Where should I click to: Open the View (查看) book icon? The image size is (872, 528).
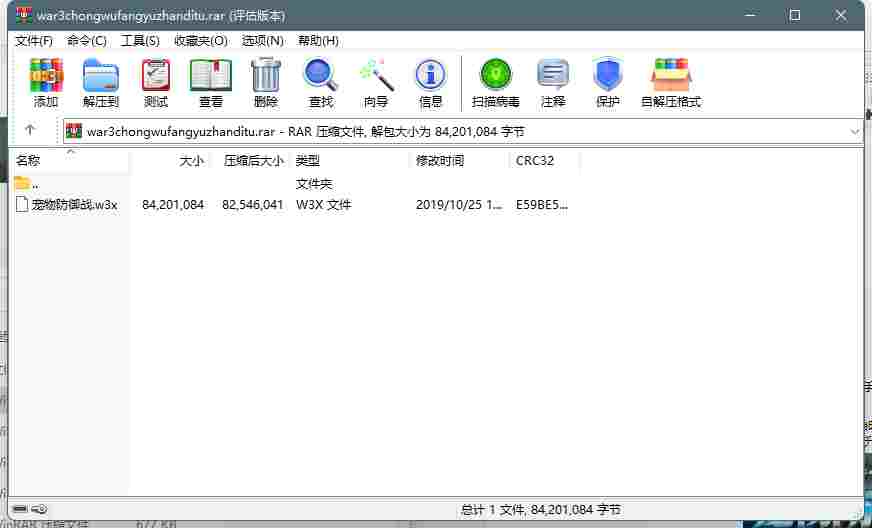(211, 76)
